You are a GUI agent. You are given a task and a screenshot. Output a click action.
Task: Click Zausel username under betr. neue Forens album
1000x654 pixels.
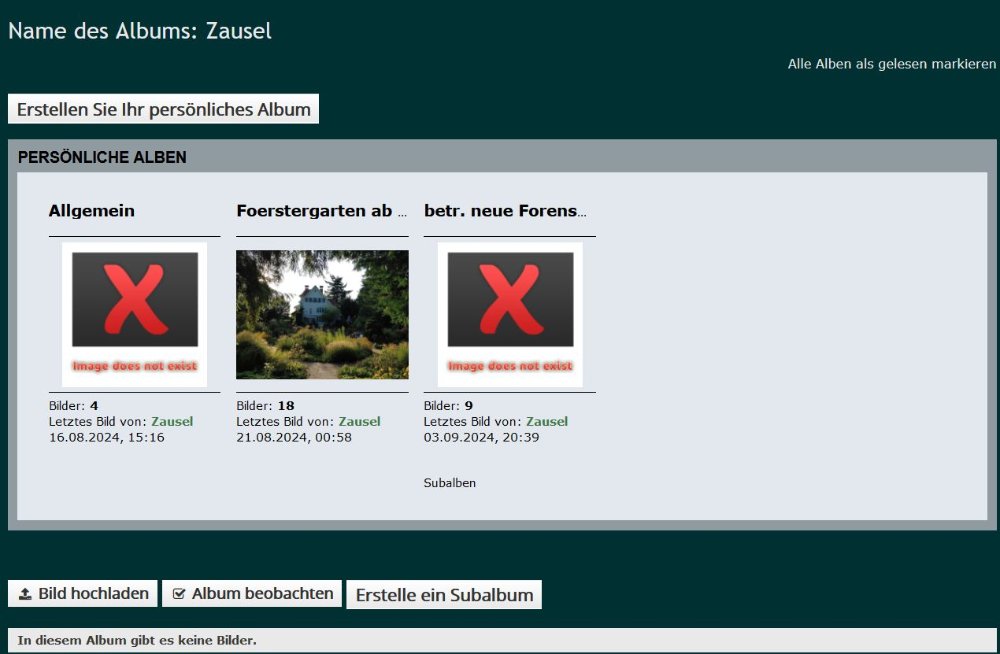point(547,422)
